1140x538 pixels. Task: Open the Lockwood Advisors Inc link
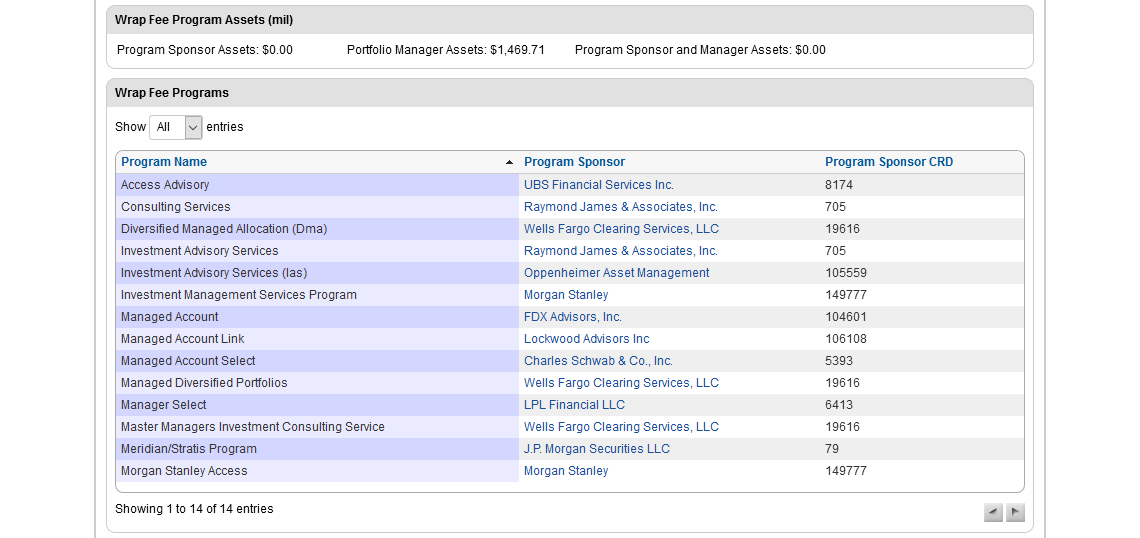coord(586,339)
